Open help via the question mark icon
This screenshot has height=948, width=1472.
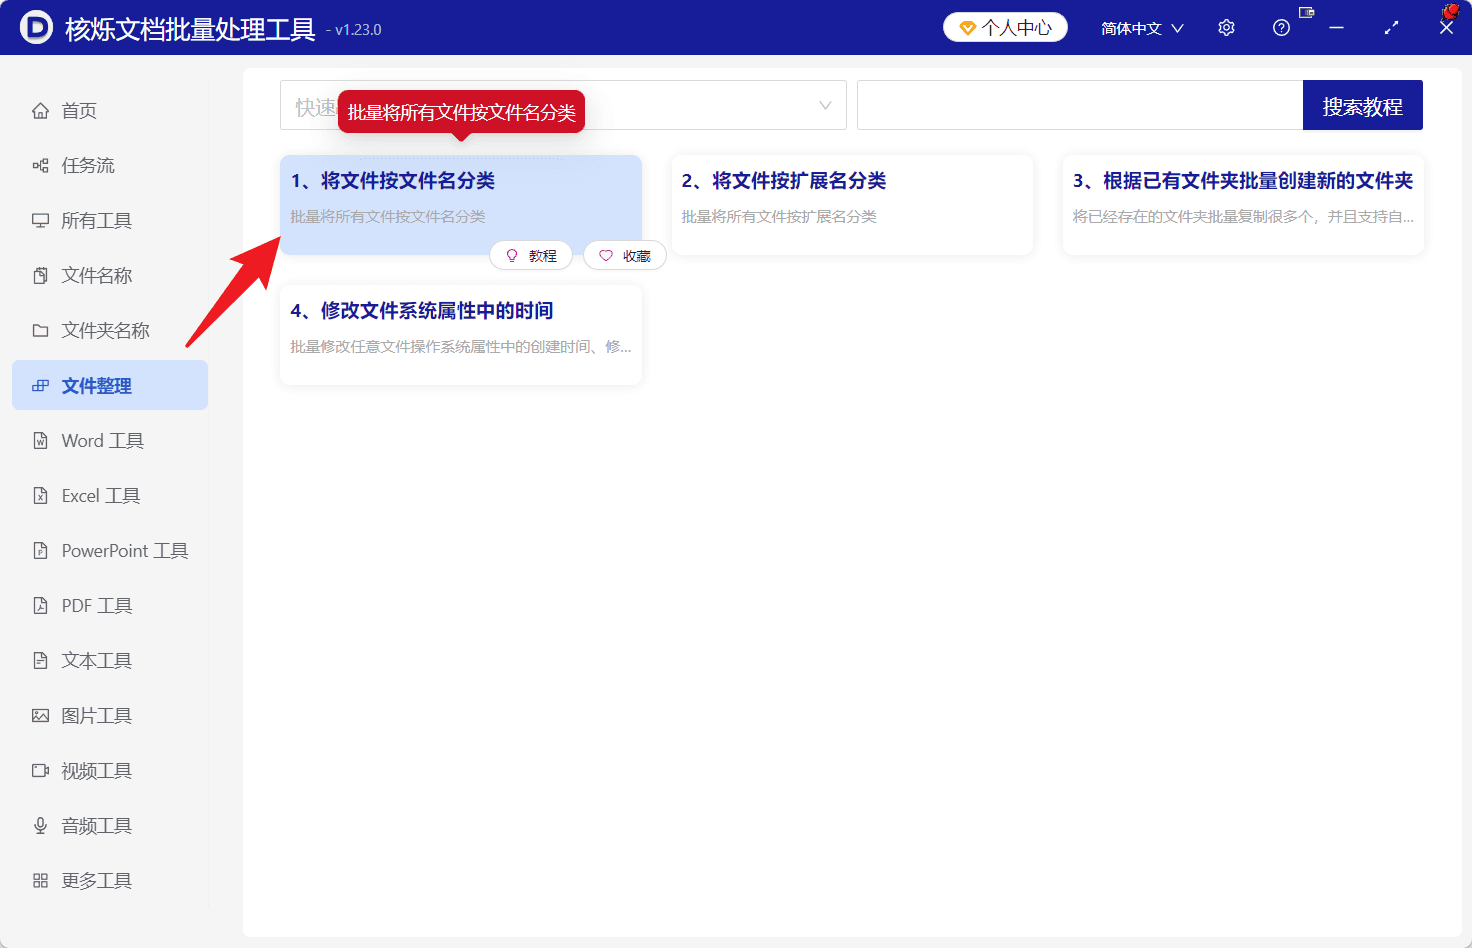(1281, 28)
